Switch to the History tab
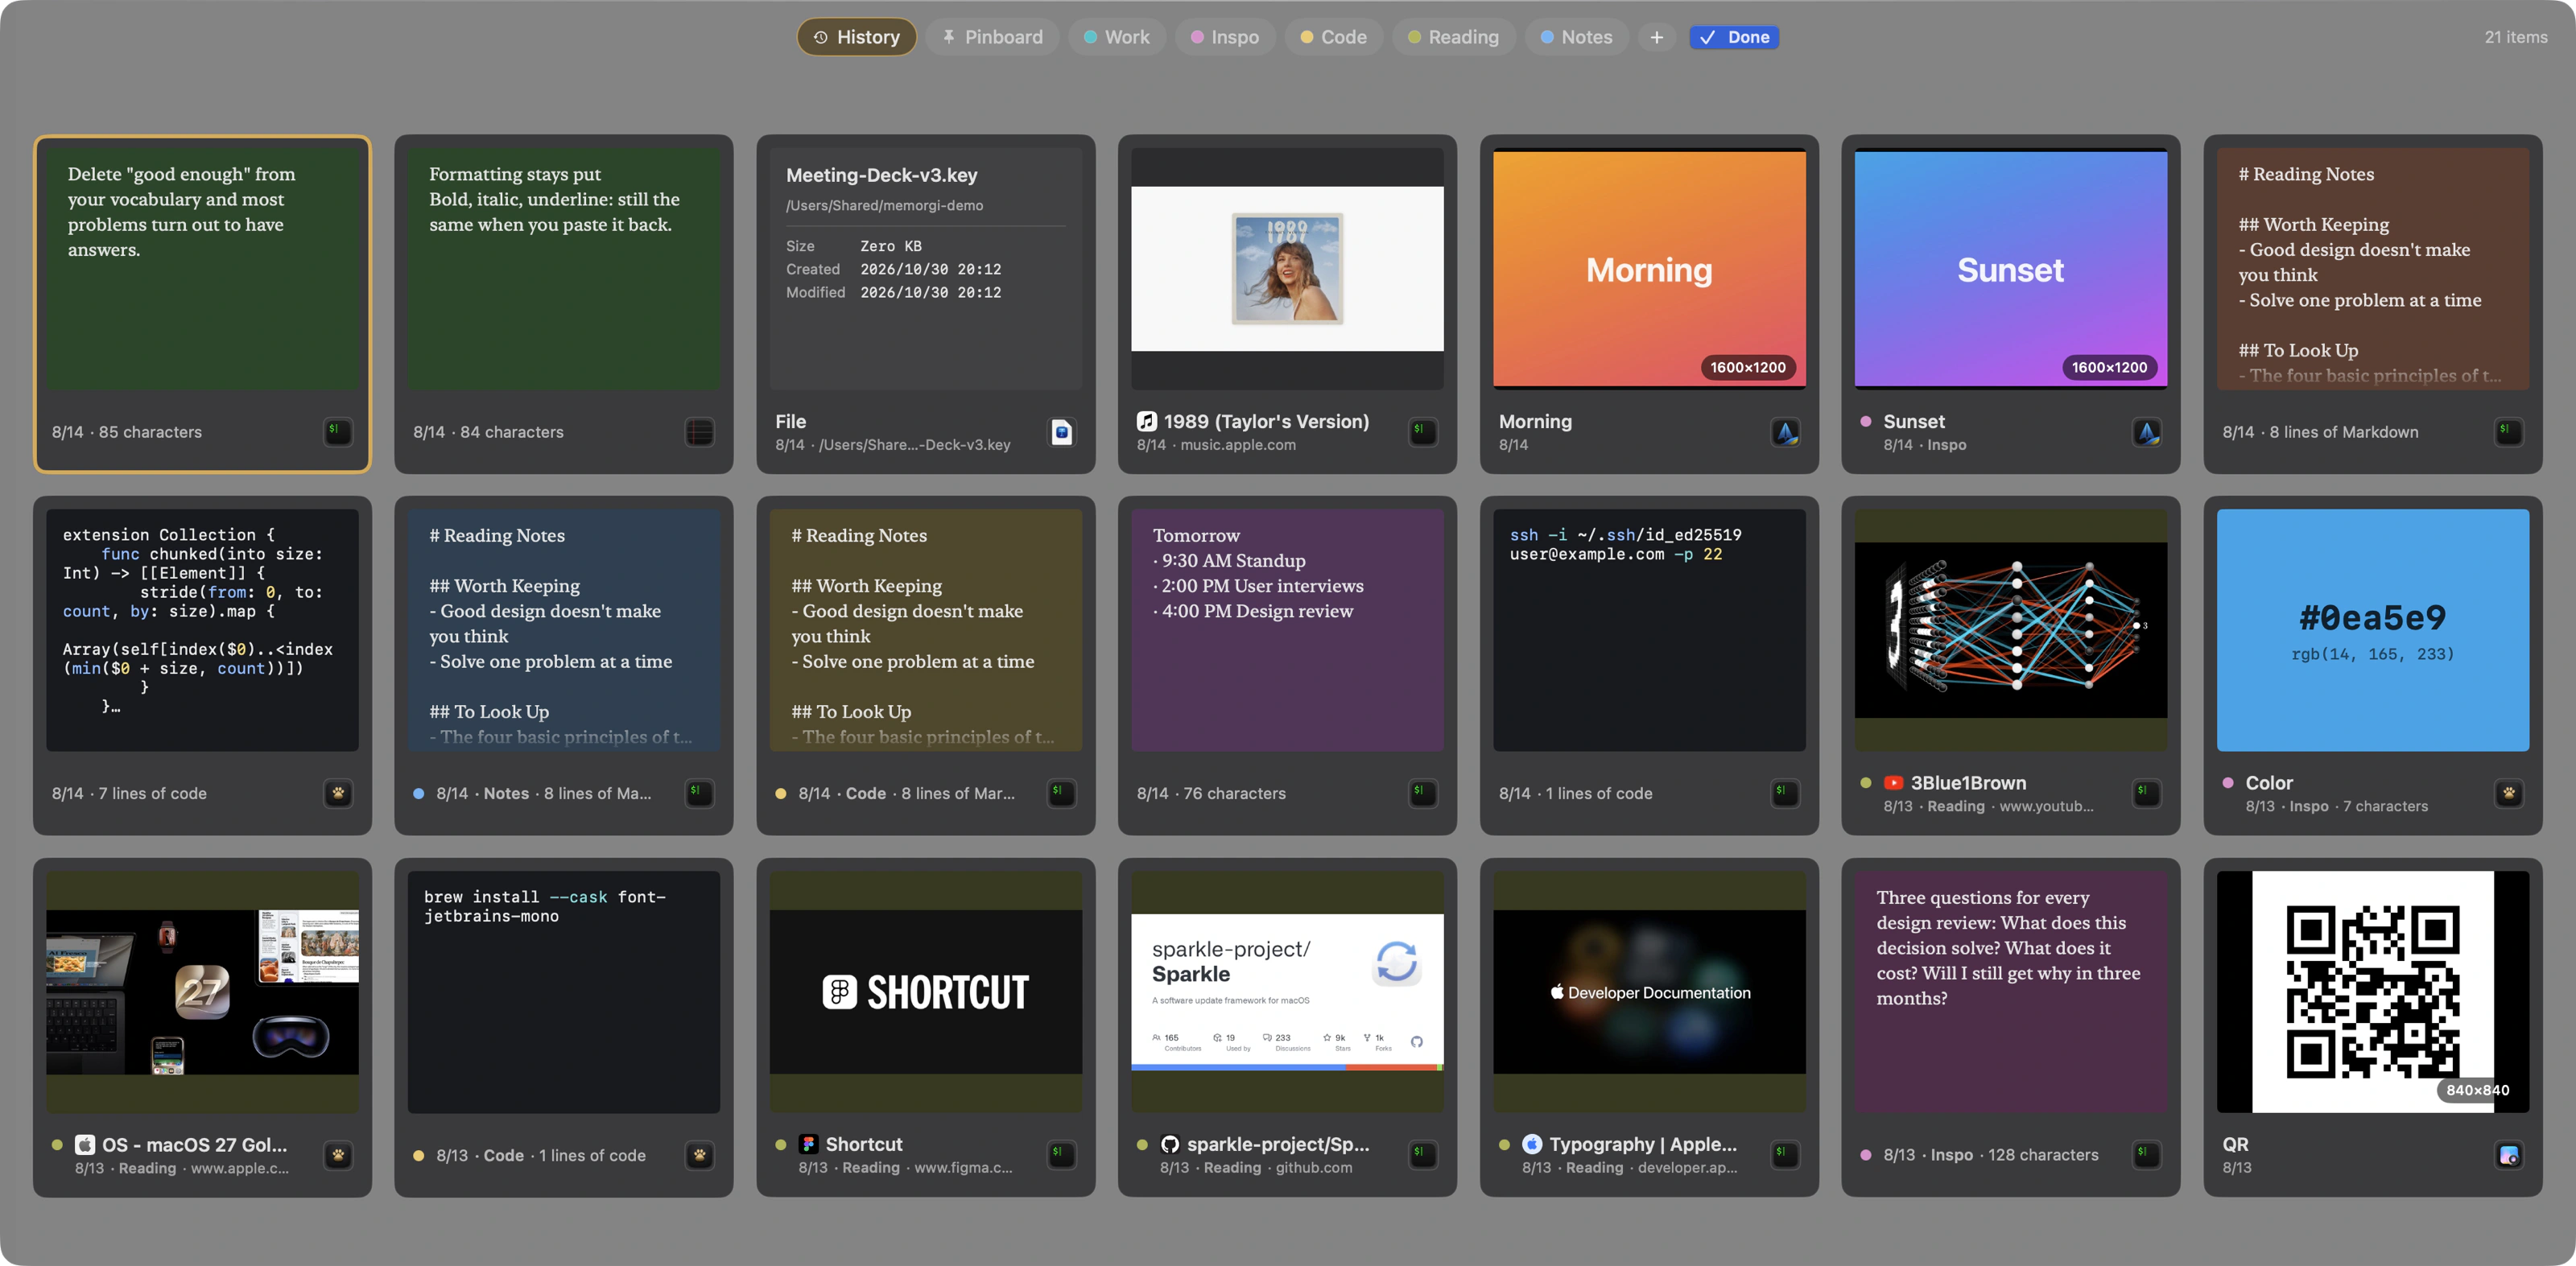This screenshot has height=1266, width=2576. click(856, 37)
